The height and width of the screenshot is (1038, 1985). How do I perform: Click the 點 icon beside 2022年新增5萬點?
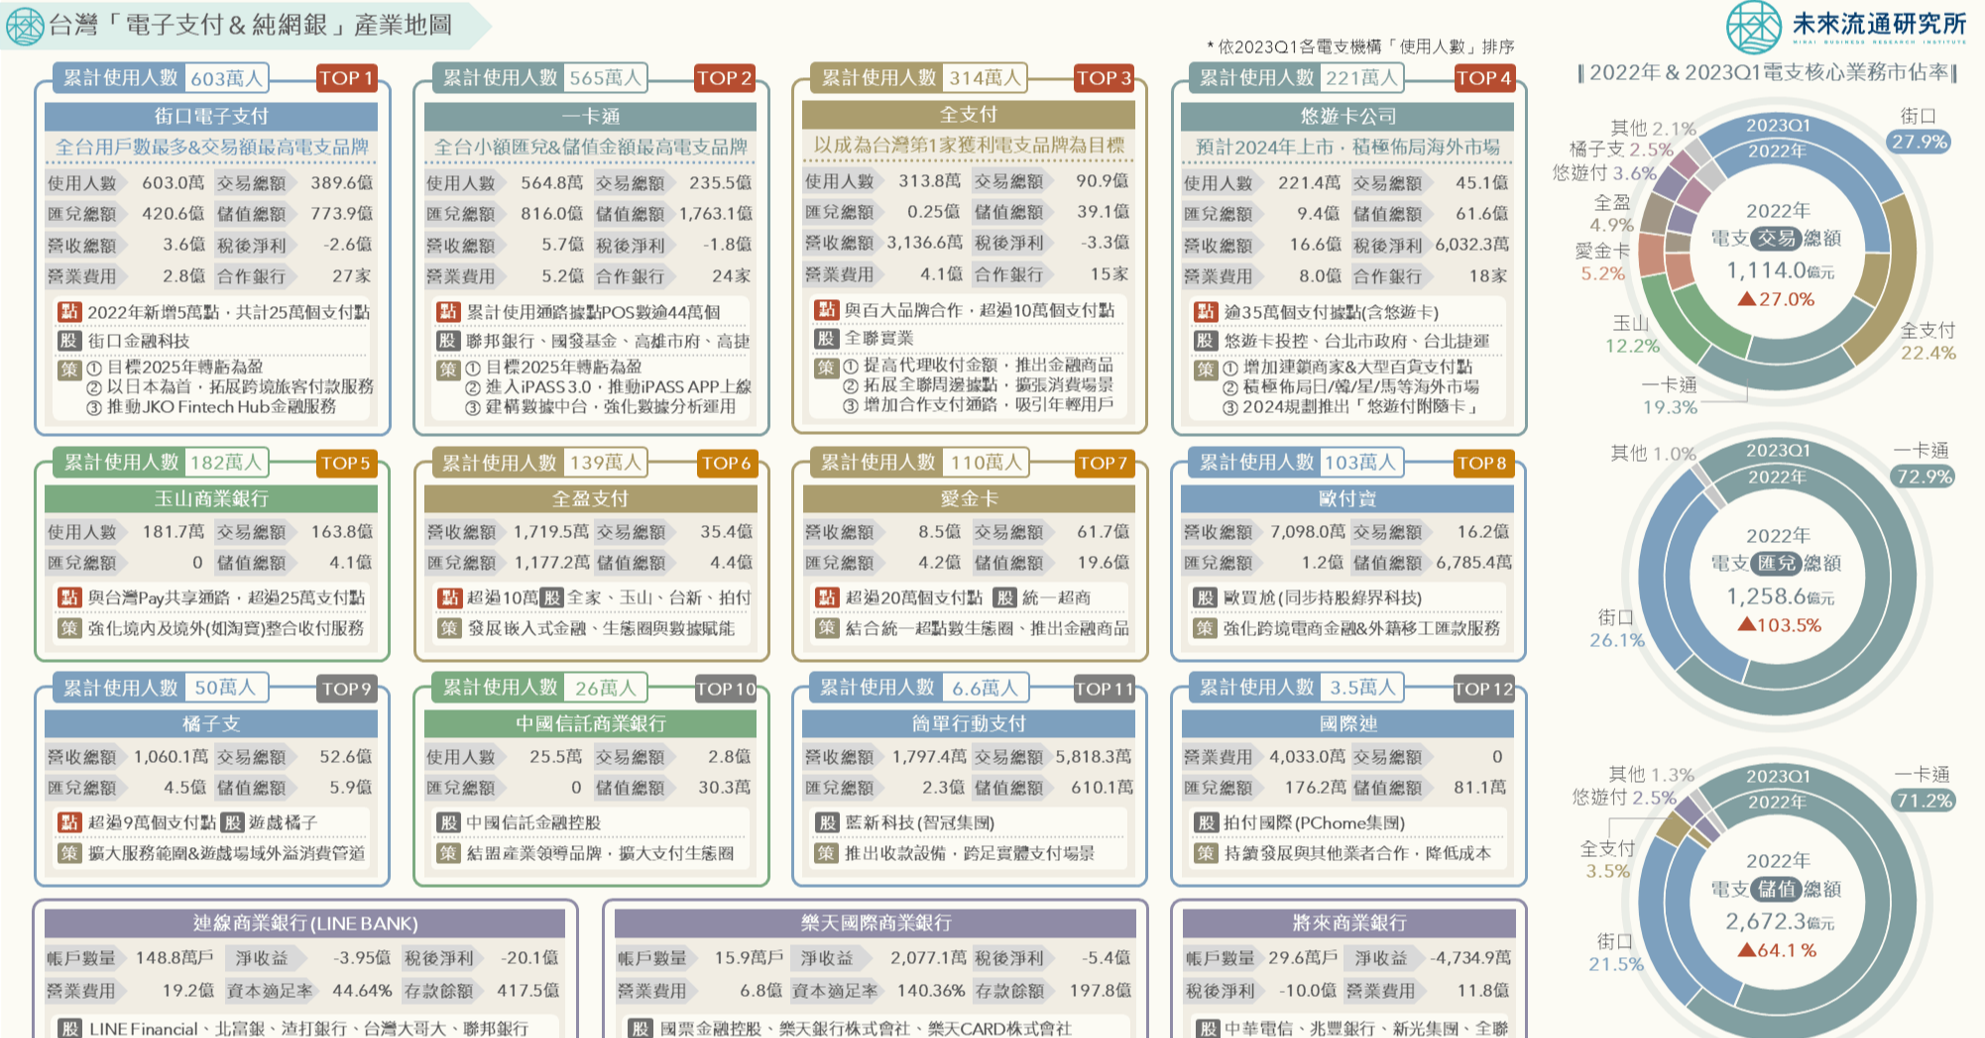(69, 312)
